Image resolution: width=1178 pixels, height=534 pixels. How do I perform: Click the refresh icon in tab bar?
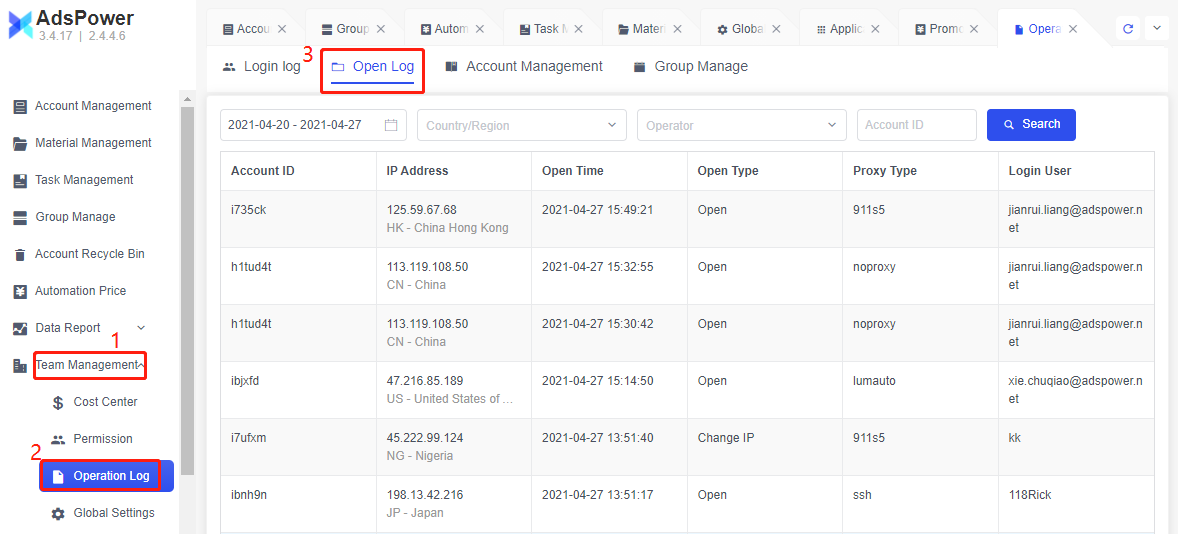coord(1128,29)
